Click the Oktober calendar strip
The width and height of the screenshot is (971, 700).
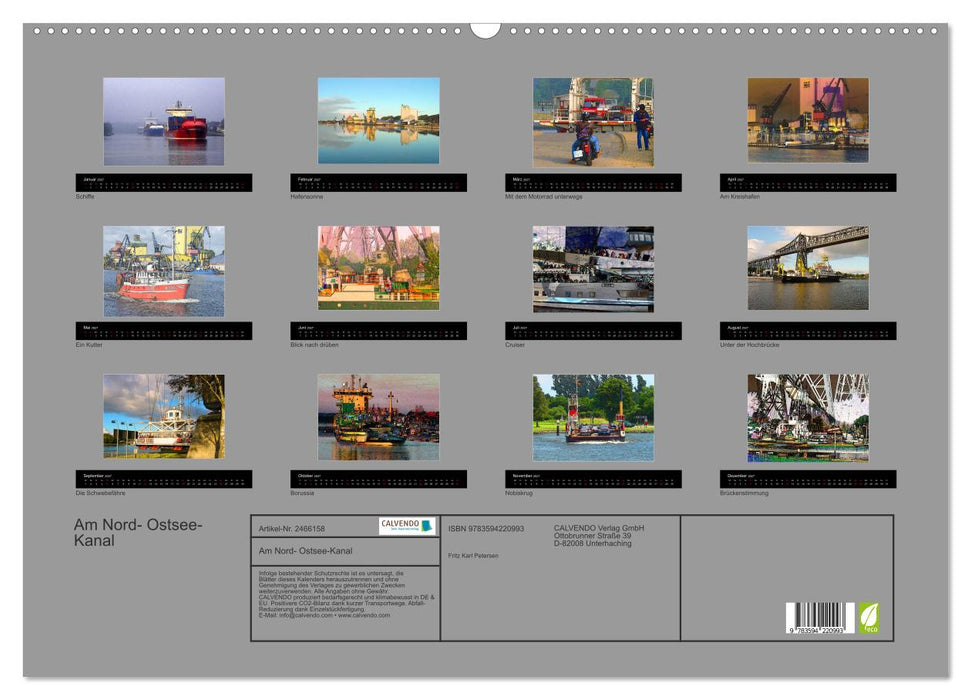[x=378, y=479]
